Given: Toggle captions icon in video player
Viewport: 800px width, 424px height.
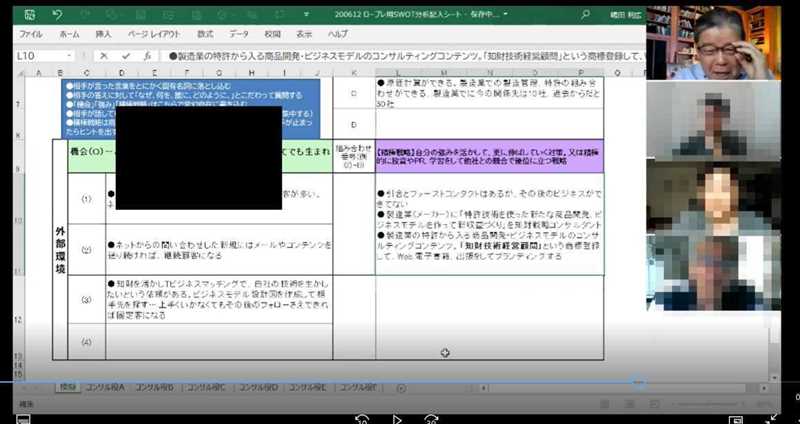Looking at the screenshot, I should tap(22, 419).
